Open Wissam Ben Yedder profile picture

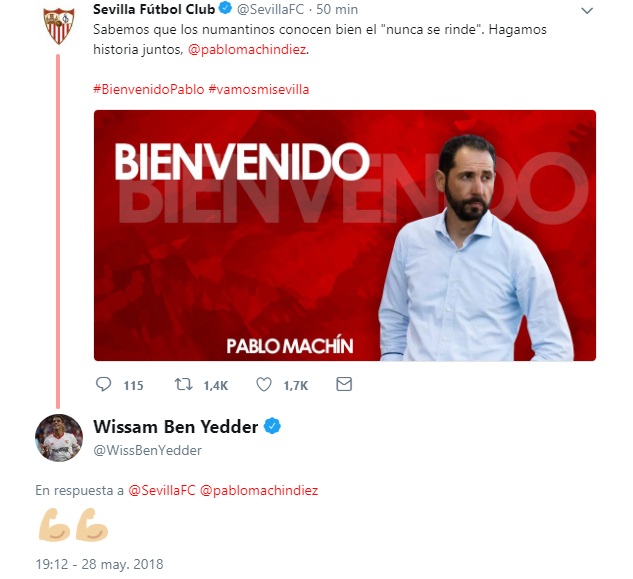(59, 438)
